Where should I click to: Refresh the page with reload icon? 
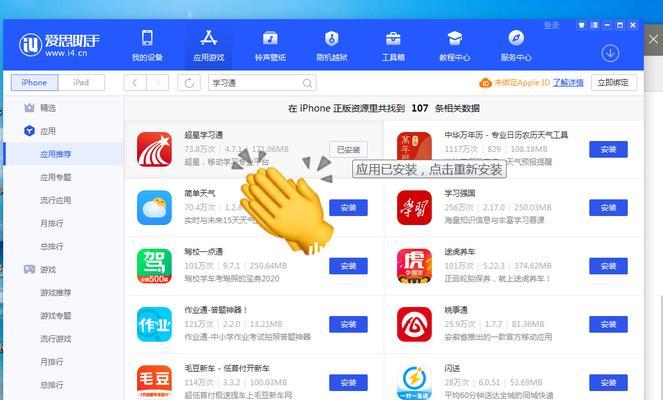pos(189,83)
